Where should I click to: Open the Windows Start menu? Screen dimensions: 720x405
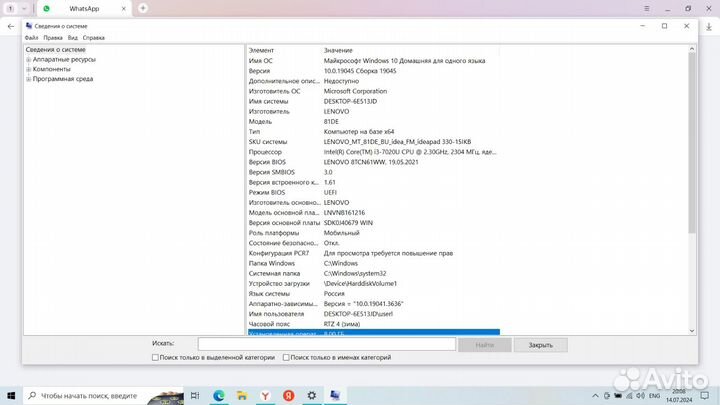coord(11,395)
